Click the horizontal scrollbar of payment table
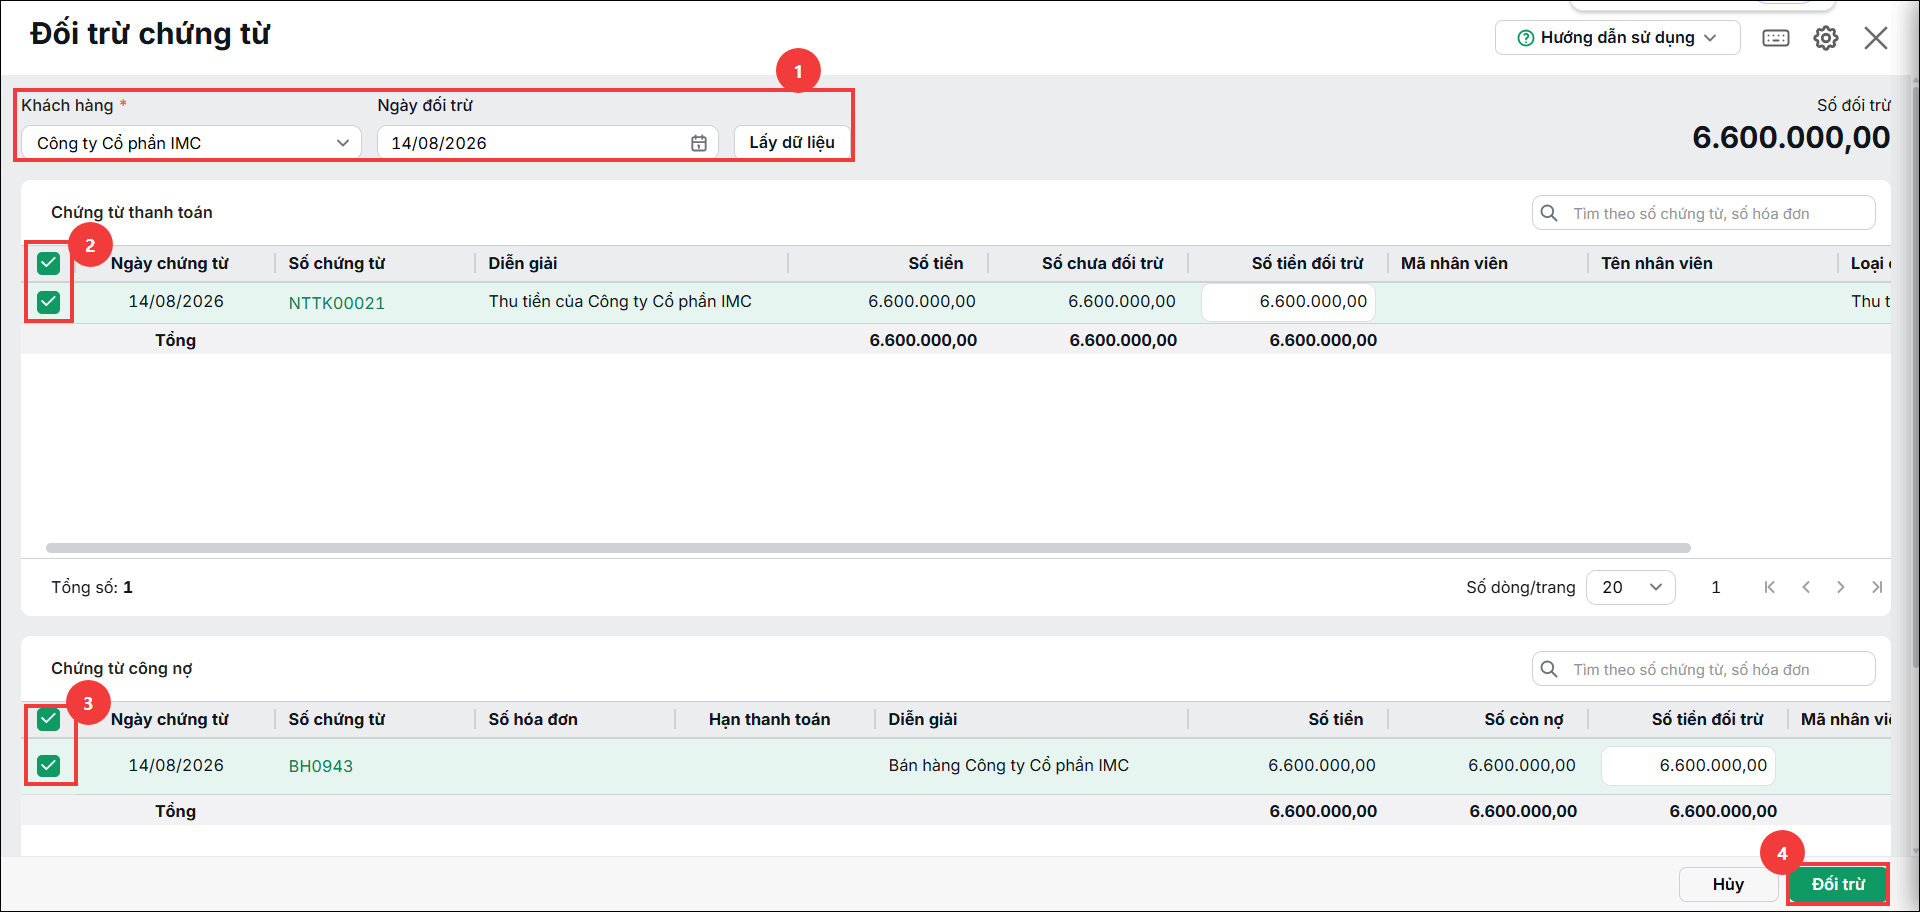 pyautogui.click(x=868, y=548)
